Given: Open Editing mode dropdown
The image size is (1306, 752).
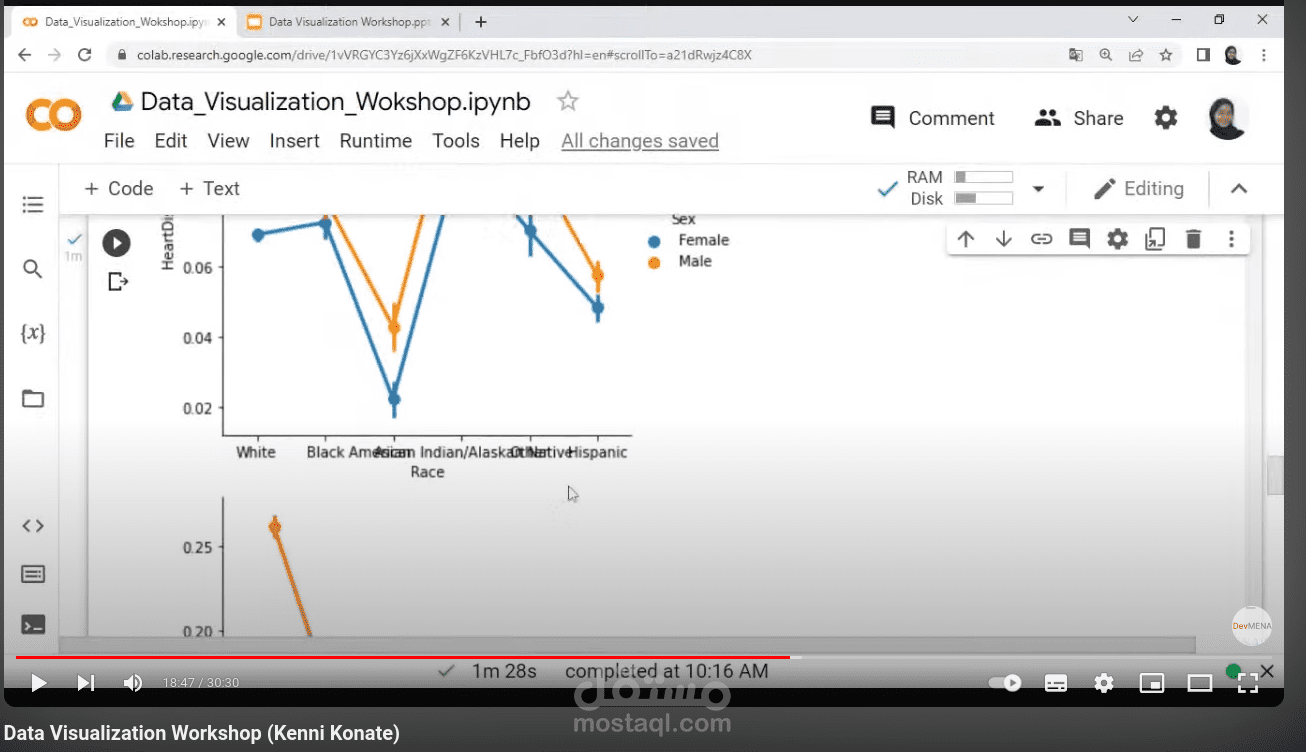Looking at the screenshot, I should coord(1139,189).
